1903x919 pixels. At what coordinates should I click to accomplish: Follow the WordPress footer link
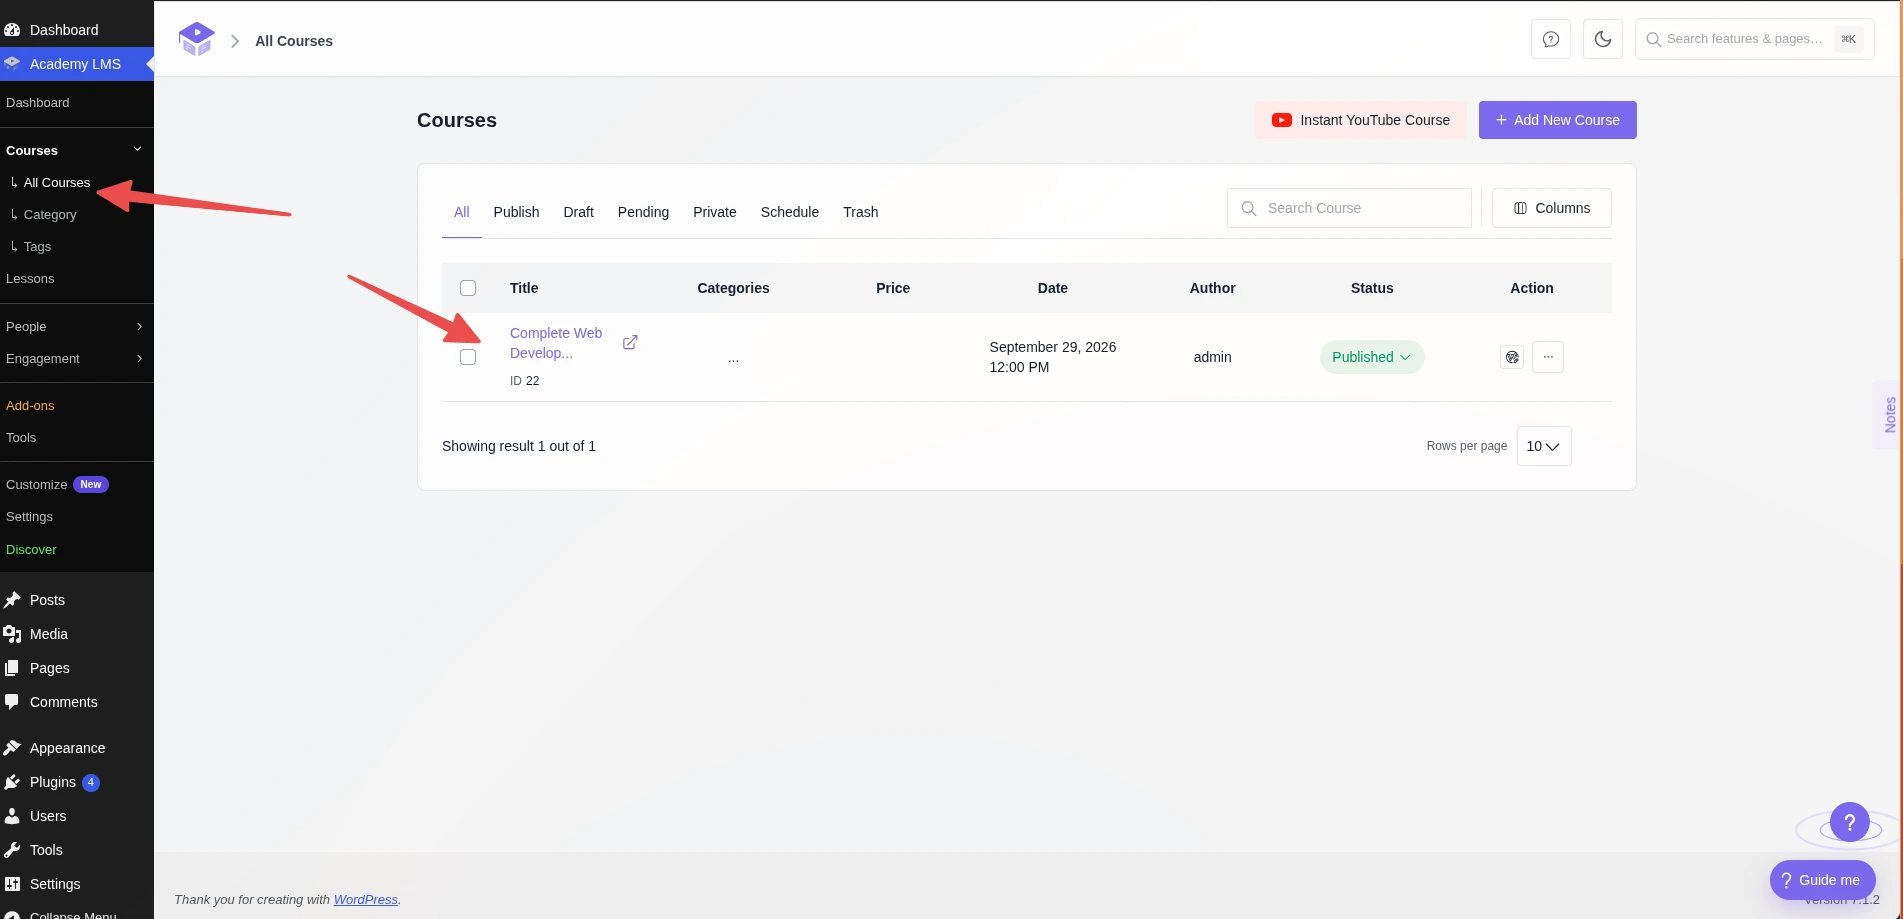pyautogui.click(x=366, y=900)
